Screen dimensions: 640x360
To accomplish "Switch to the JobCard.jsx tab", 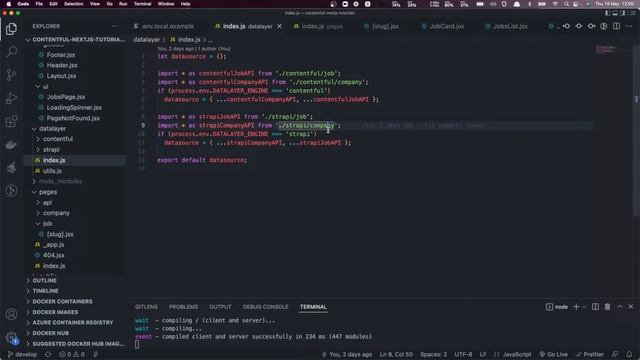I will tap(443, 26).
